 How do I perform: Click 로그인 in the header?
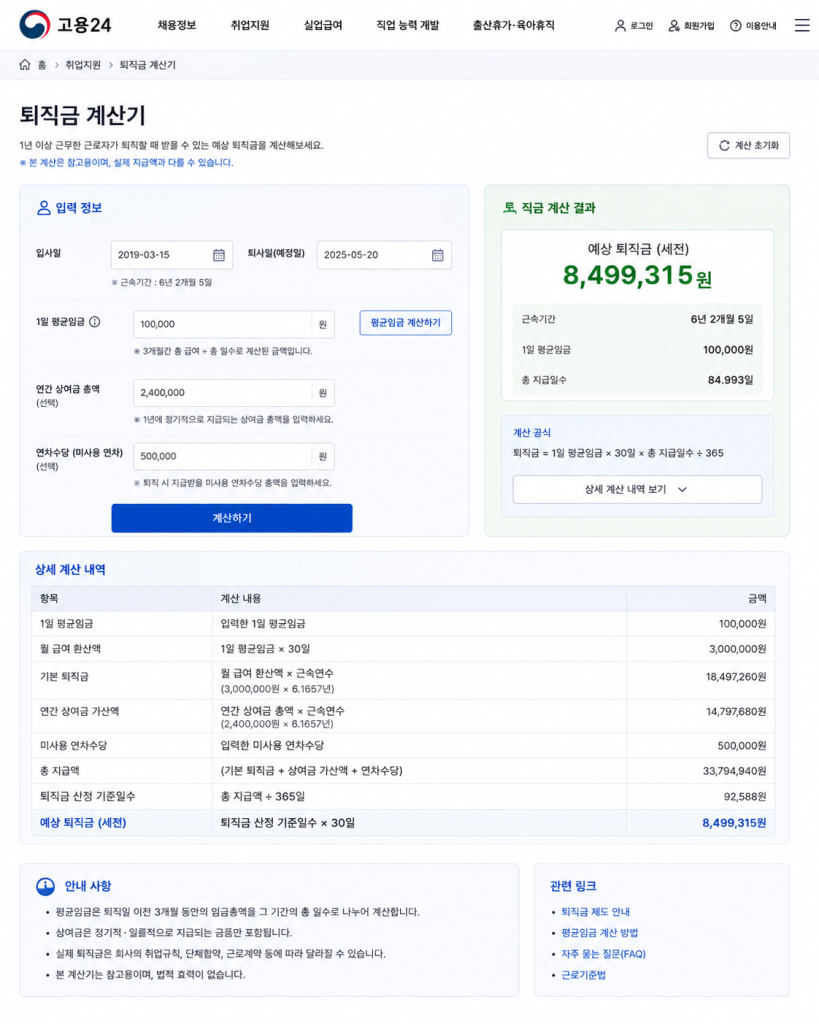634,25
